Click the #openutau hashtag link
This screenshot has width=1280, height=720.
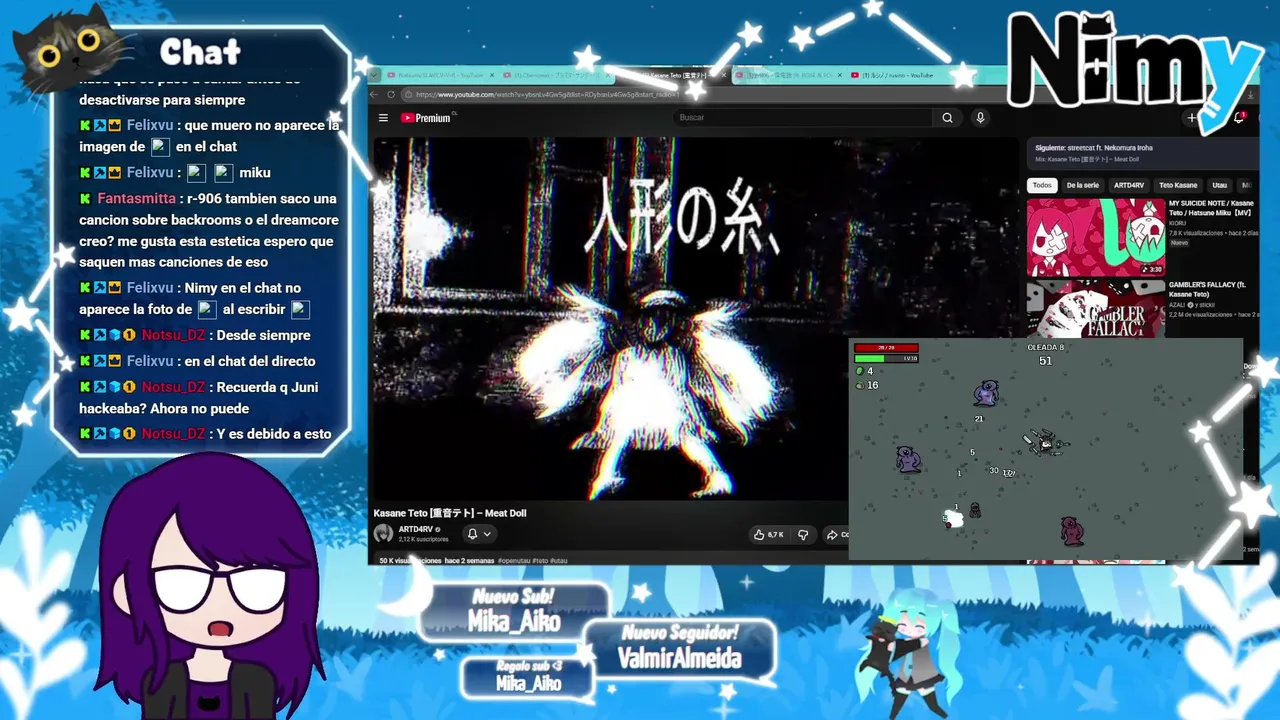coord(513,561)
